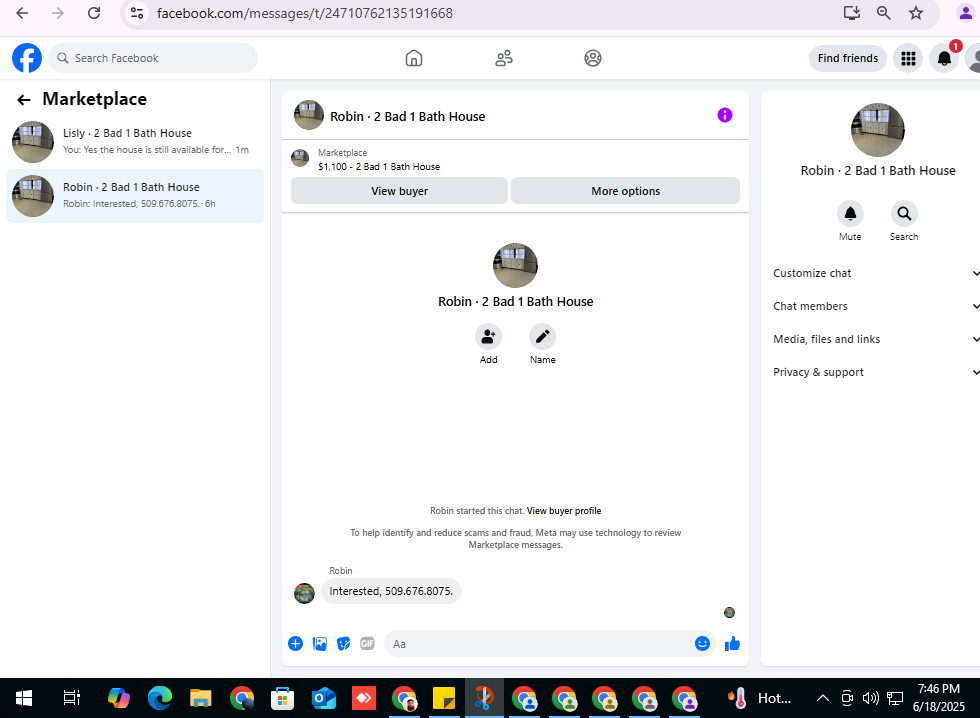This screenshot has height=718, width=980.
Task: Focus the message text box
Action: [538, 644]
